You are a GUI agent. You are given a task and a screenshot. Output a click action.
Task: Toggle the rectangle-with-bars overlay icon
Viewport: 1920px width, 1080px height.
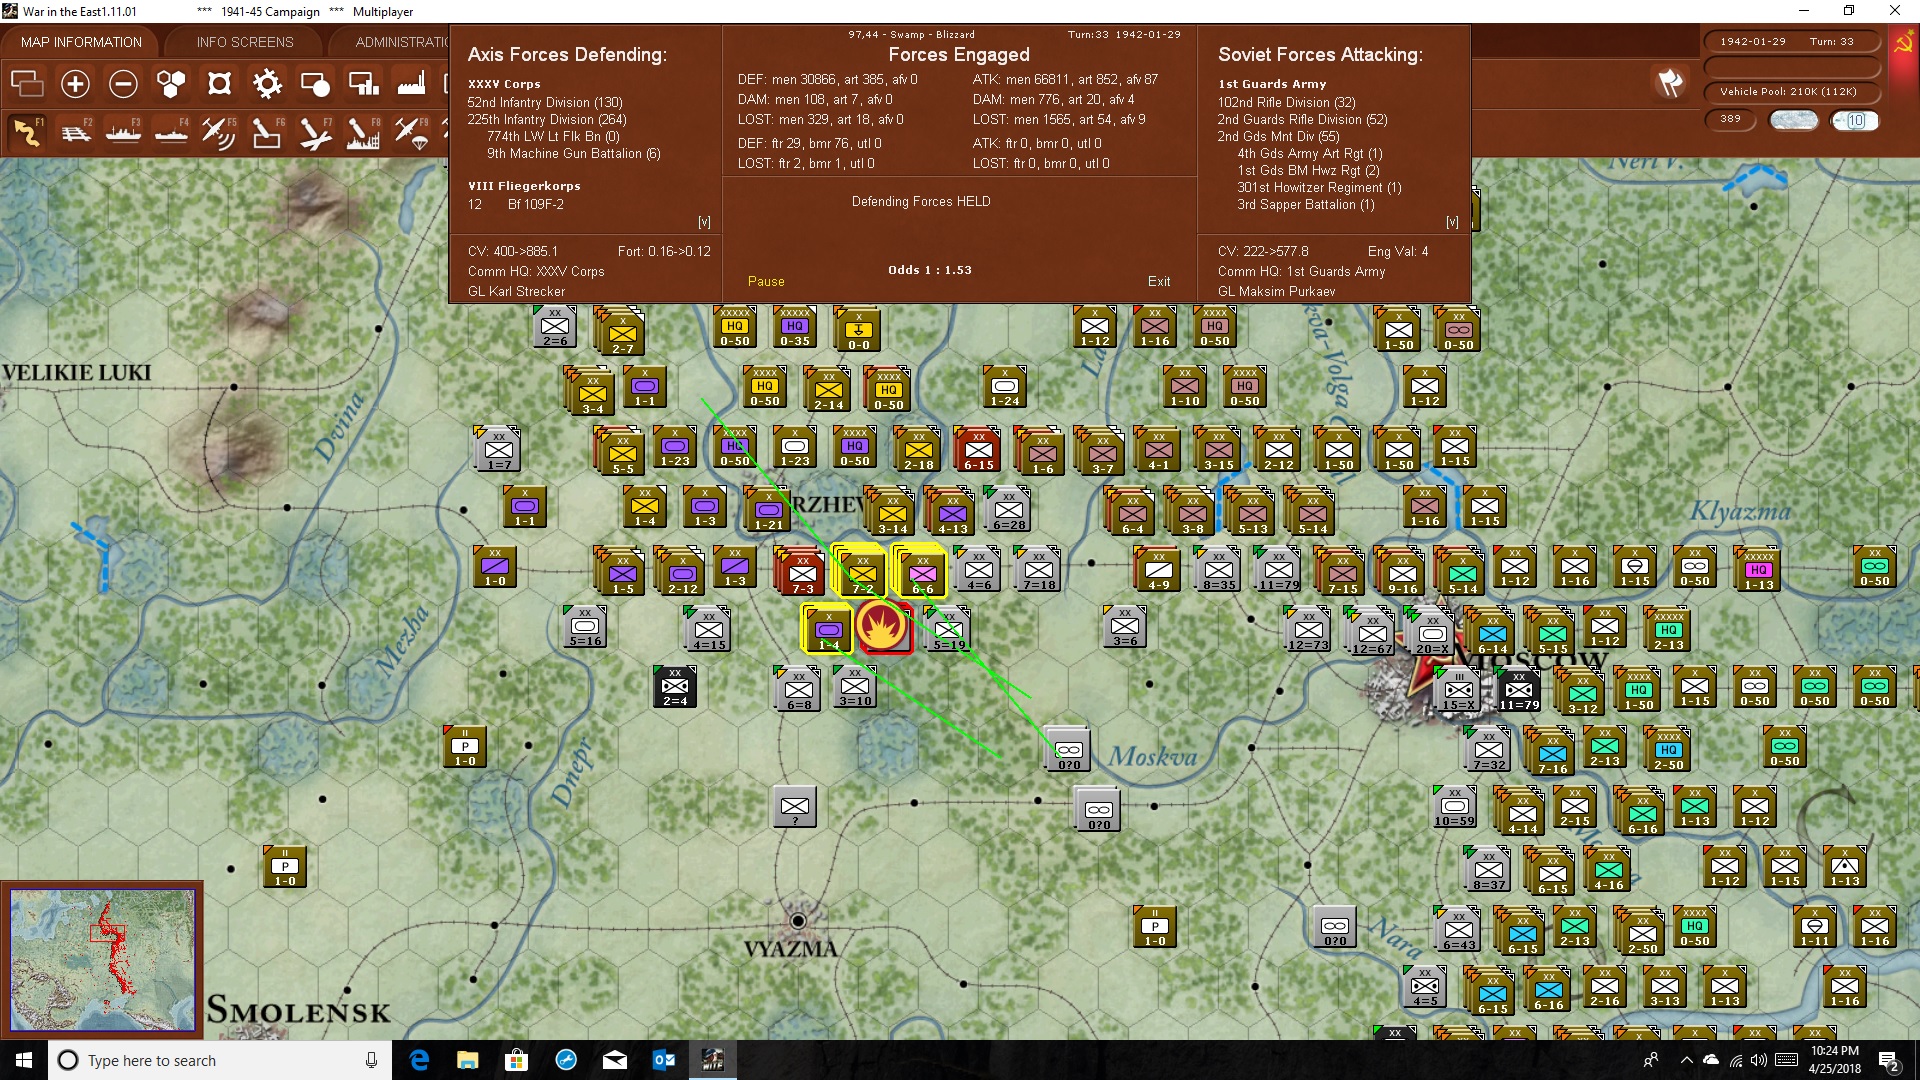coord(363,84)
